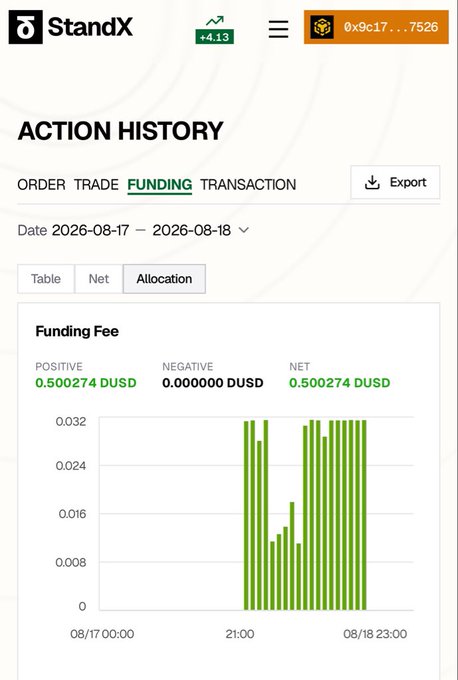Click the last green funding bar
This screenshot has height=680, width=458.
pyautogui.click(x=364, y=515)
